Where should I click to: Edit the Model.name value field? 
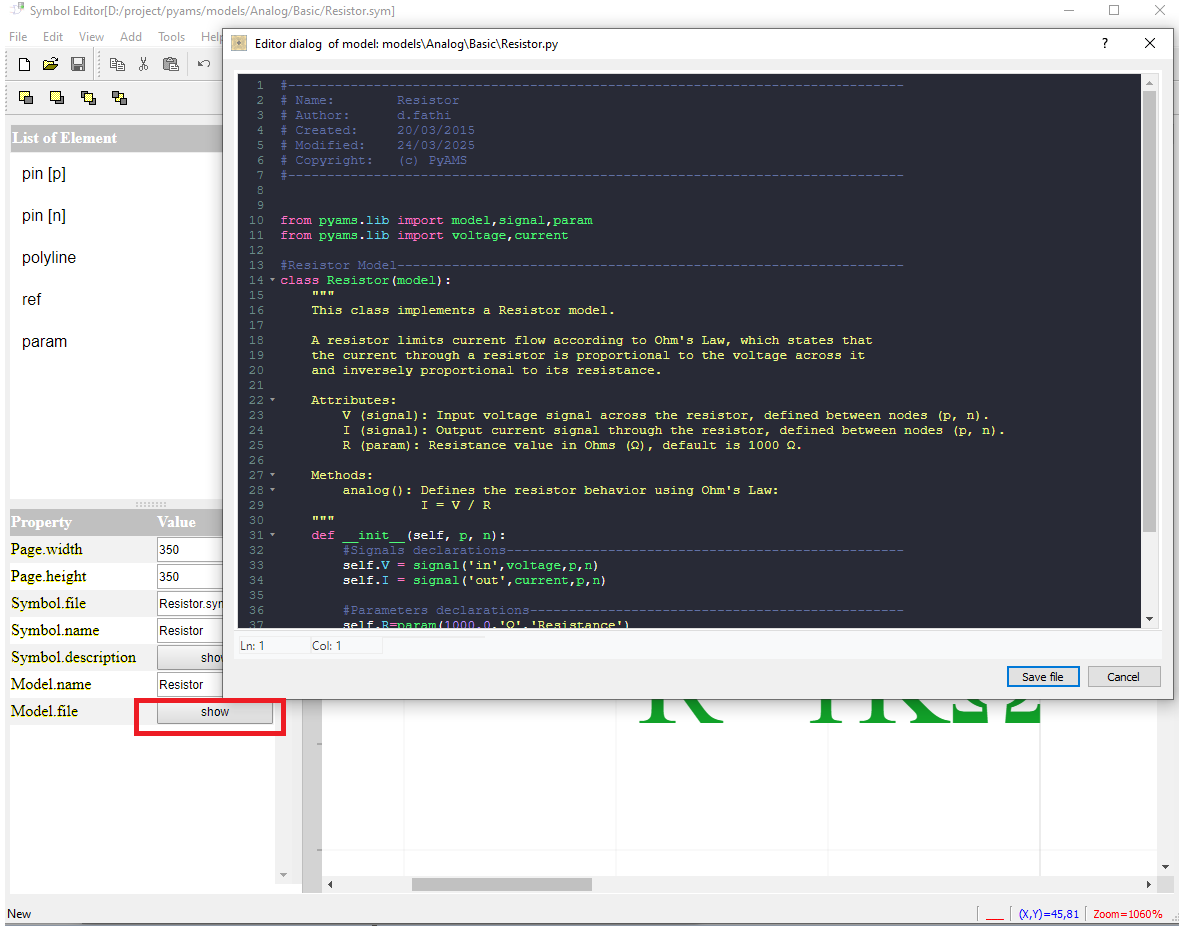pyautogui.click(x=189, y=685)
